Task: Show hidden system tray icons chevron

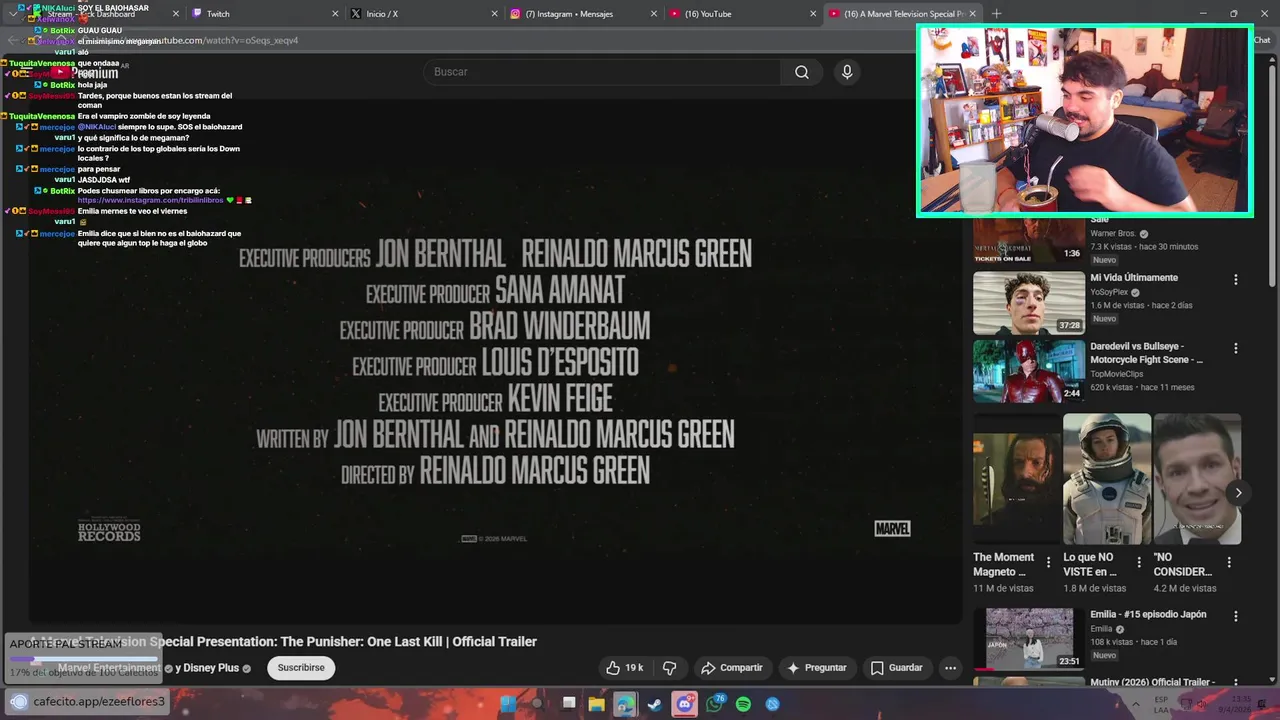Action: [1135, 704]
